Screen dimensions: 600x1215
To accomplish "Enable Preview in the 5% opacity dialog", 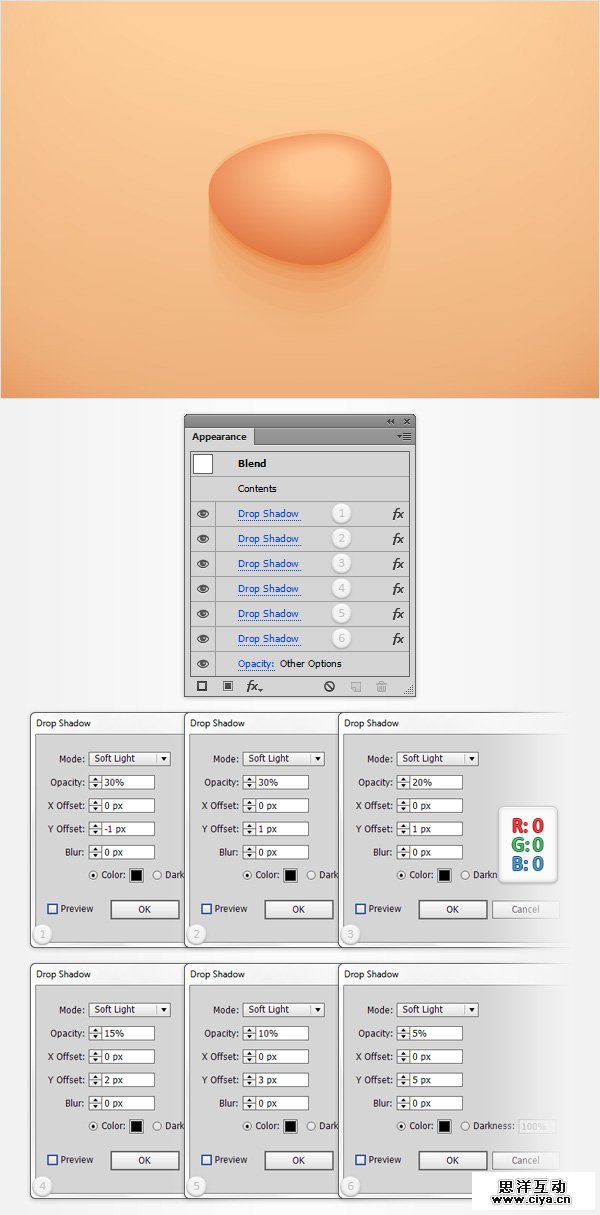I will (x=361, y=1160).
